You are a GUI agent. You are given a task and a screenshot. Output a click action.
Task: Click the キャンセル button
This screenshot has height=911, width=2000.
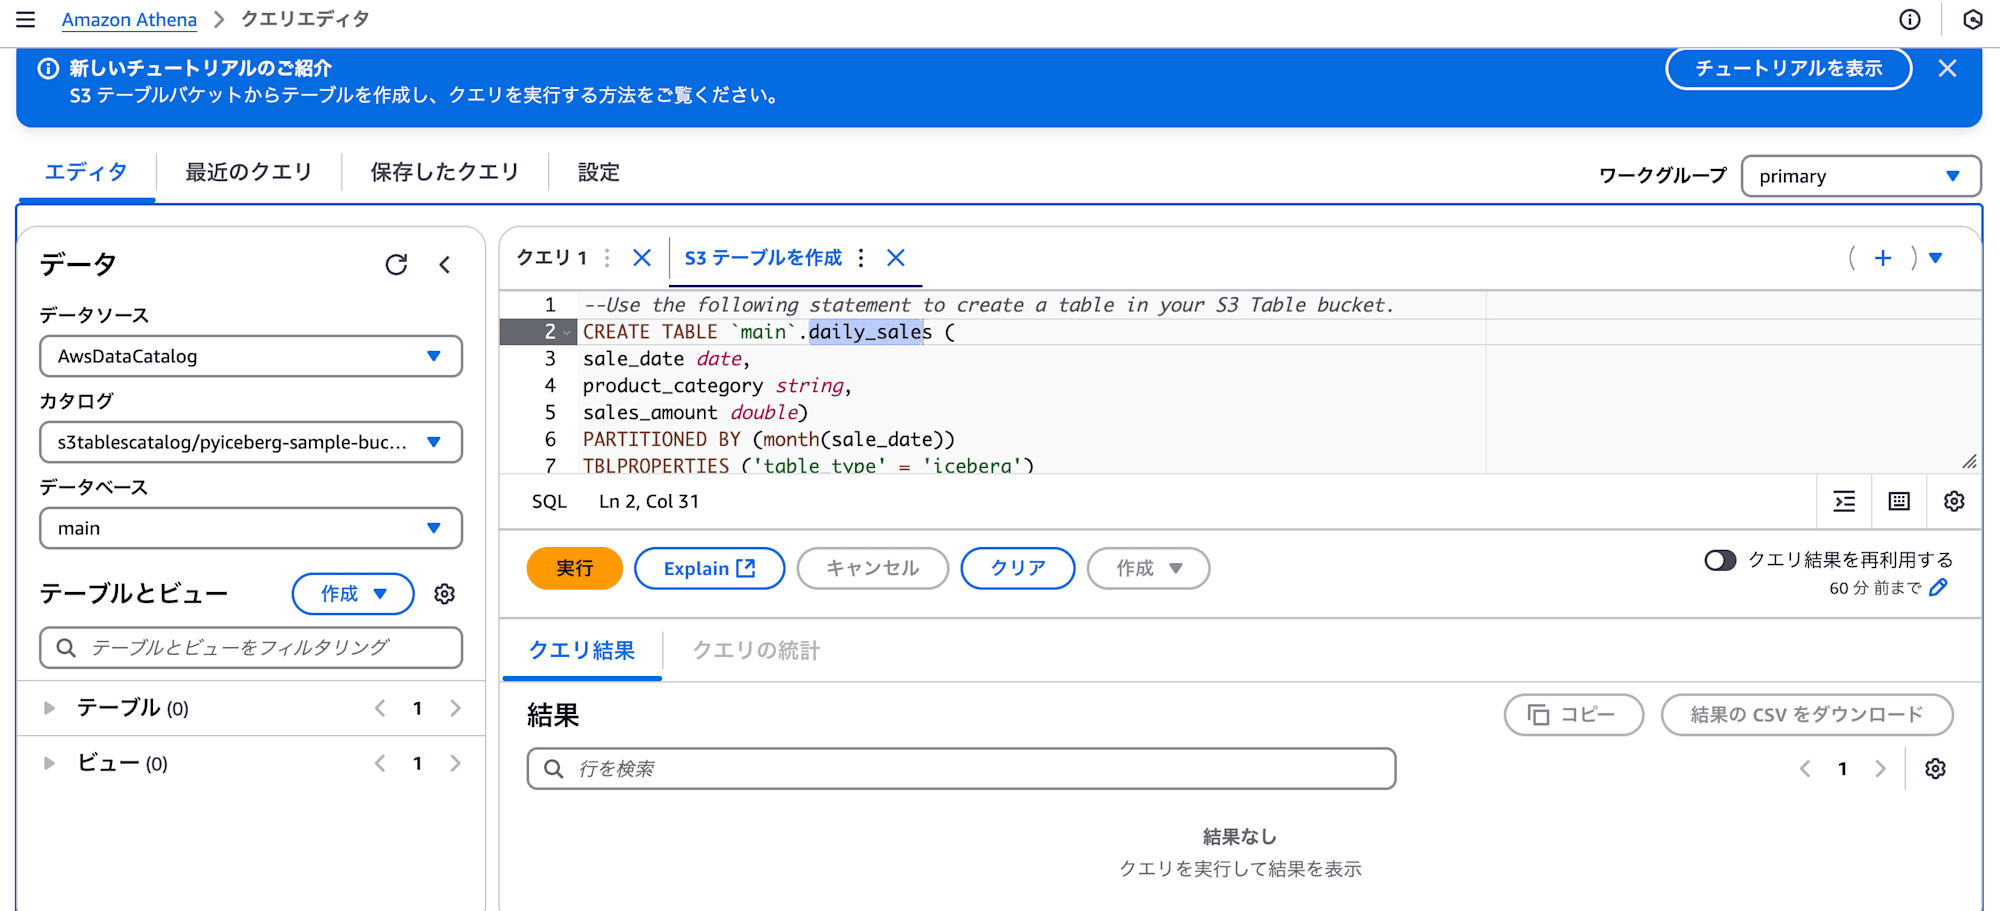pos(873,568)
